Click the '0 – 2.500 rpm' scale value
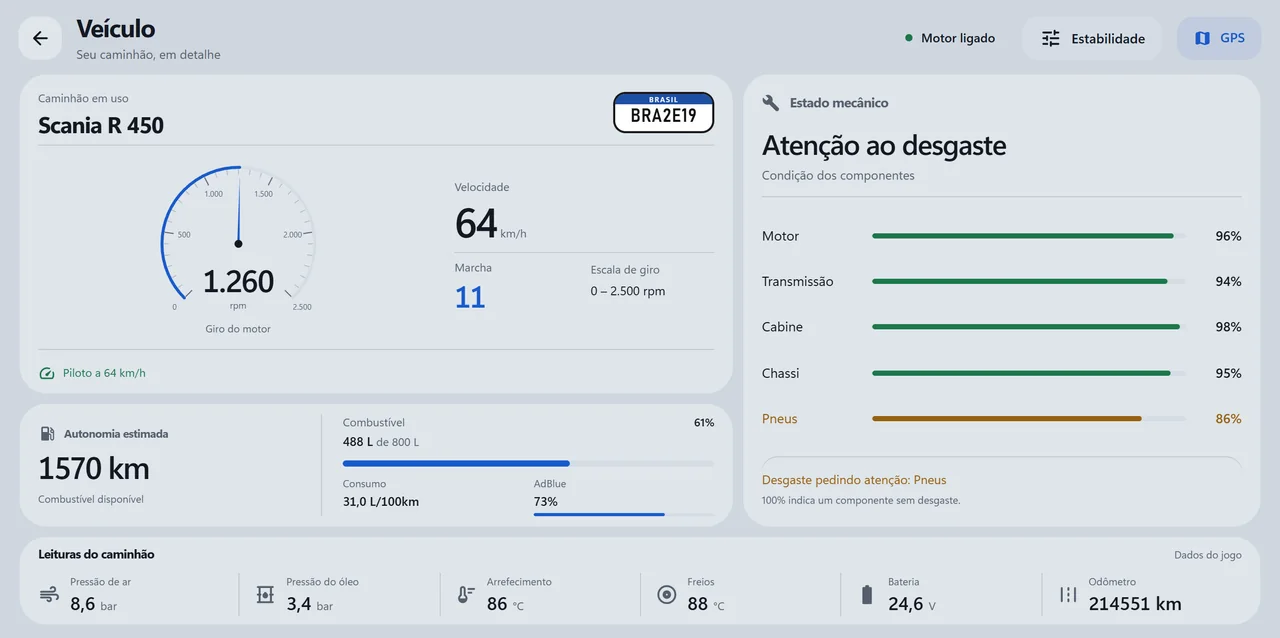Screen dimensions: 1280x638 click(x=628, y=291)
